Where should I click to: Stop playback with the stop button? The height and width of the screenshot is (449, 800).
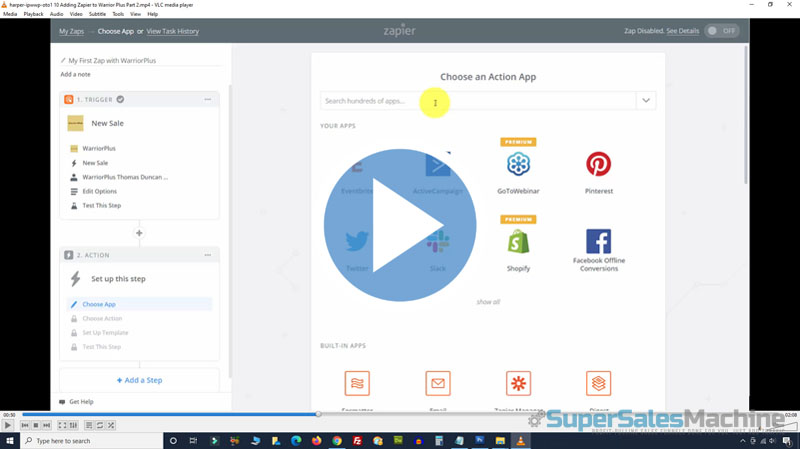point(36,425)
